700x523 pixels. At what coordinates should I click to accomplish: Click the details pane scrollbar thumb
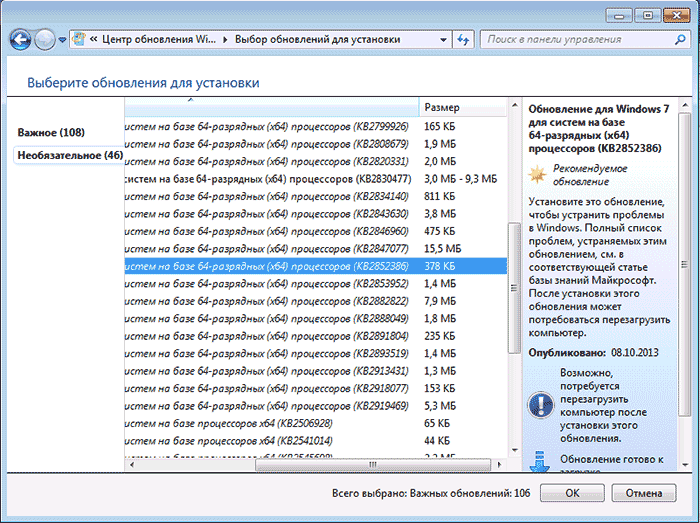tap(684, 264)
